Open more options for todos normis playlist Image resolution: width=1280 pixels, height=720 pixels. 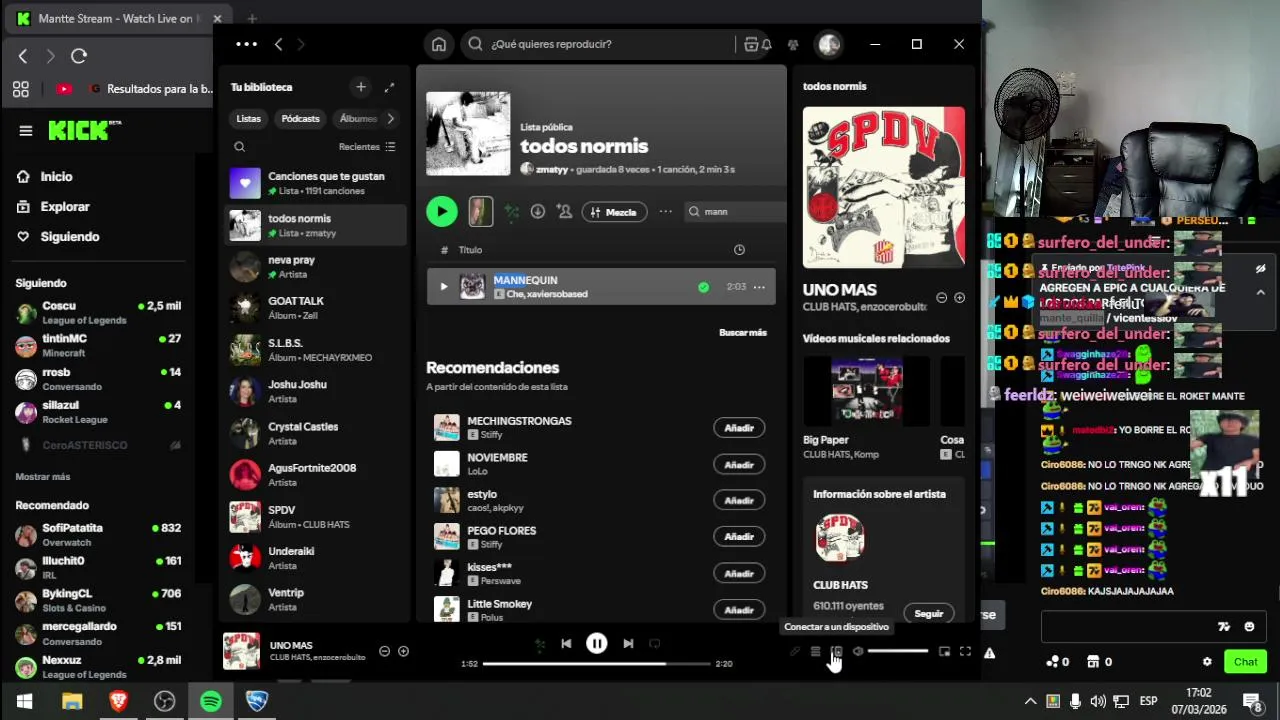[x=665, y=212]
